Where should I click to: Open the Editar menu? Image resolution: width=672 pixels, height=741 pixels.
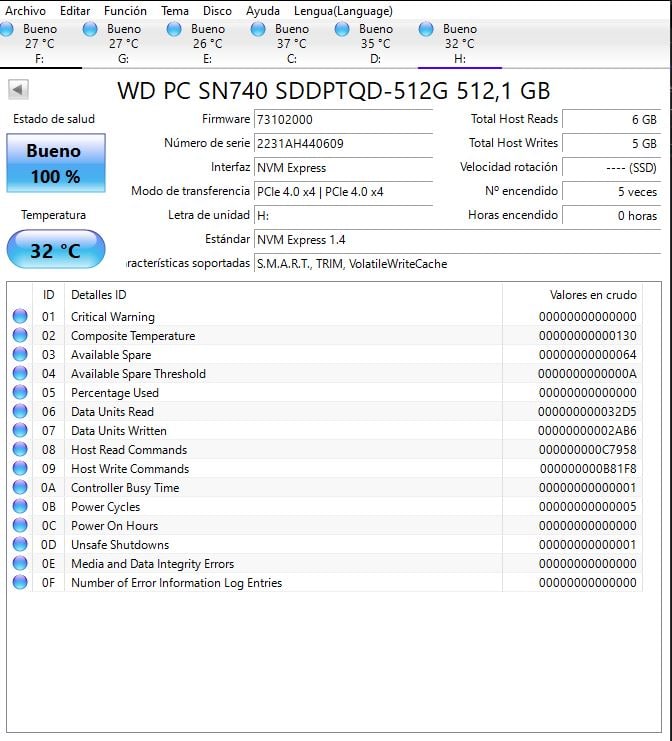75,10
